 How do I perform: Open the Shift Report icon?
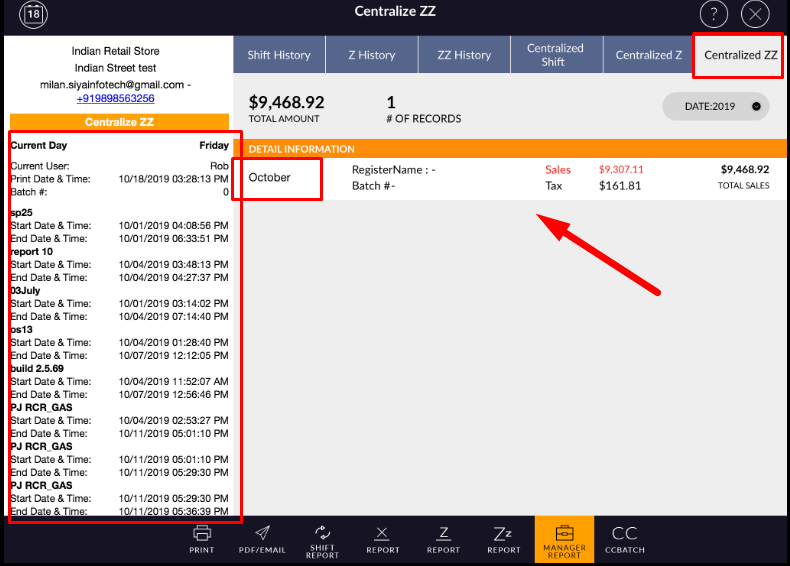[322, 540]
